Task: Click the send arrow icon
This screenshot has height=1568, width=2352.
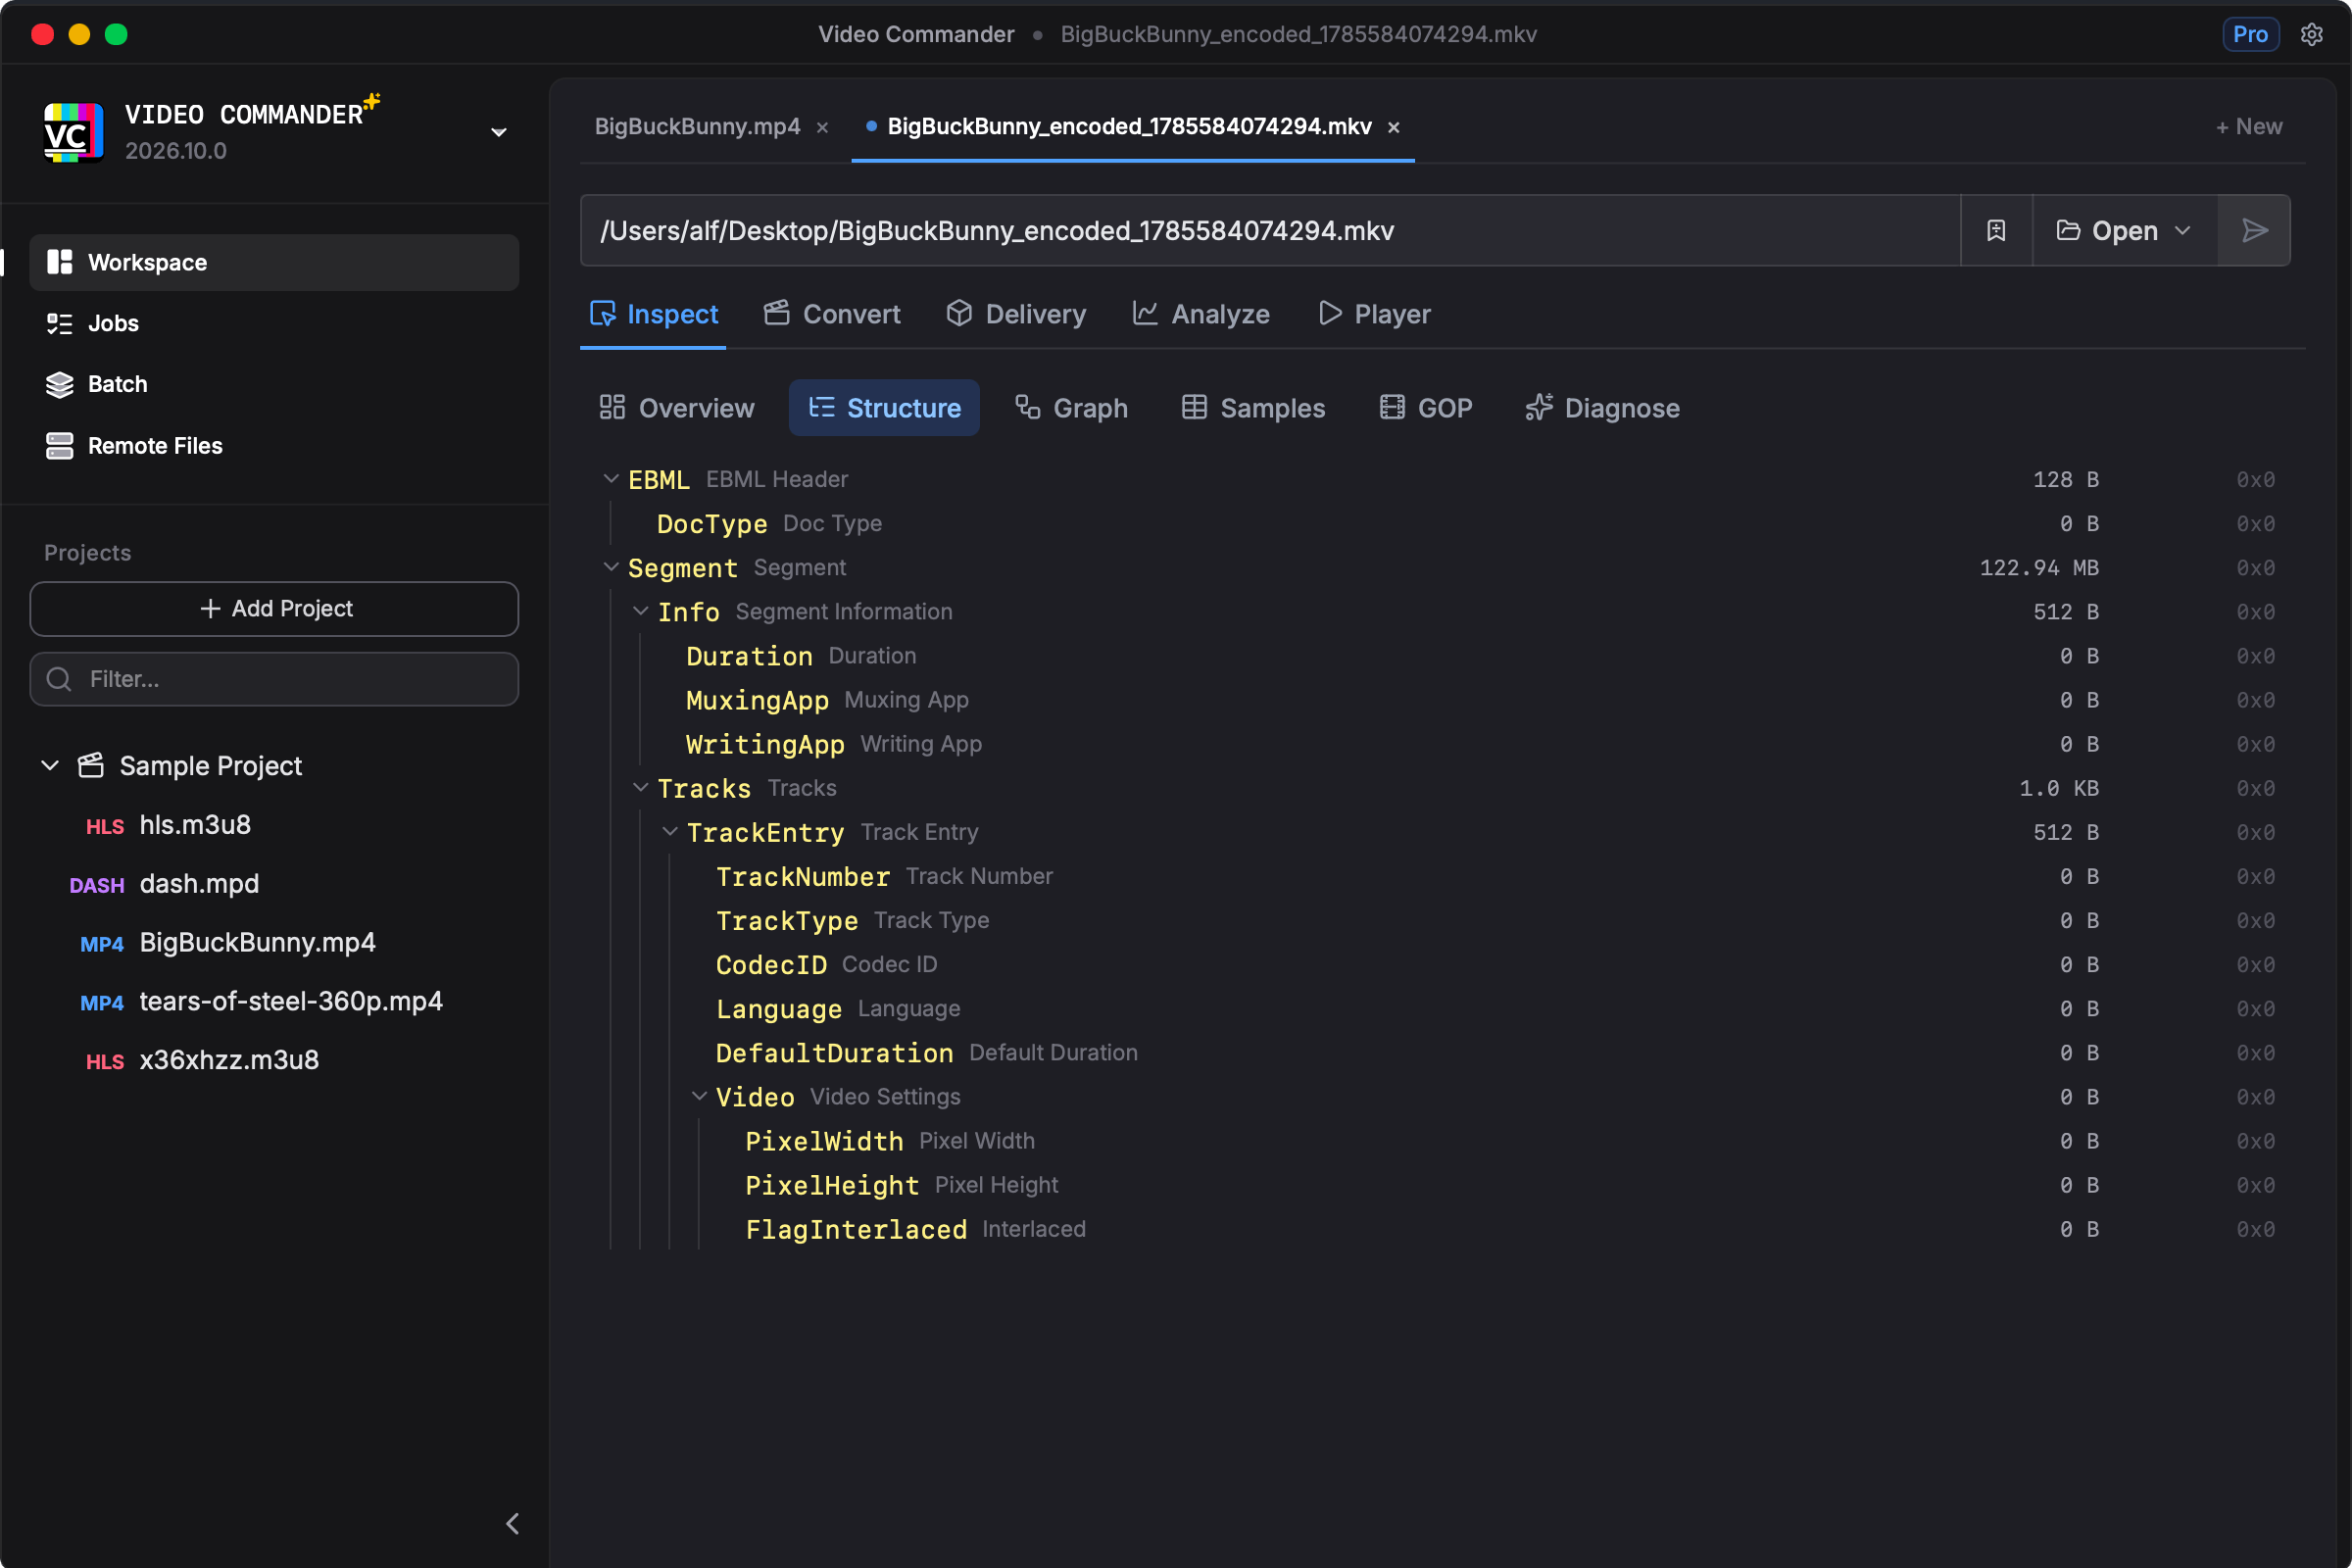Action: click(2254, 231)
